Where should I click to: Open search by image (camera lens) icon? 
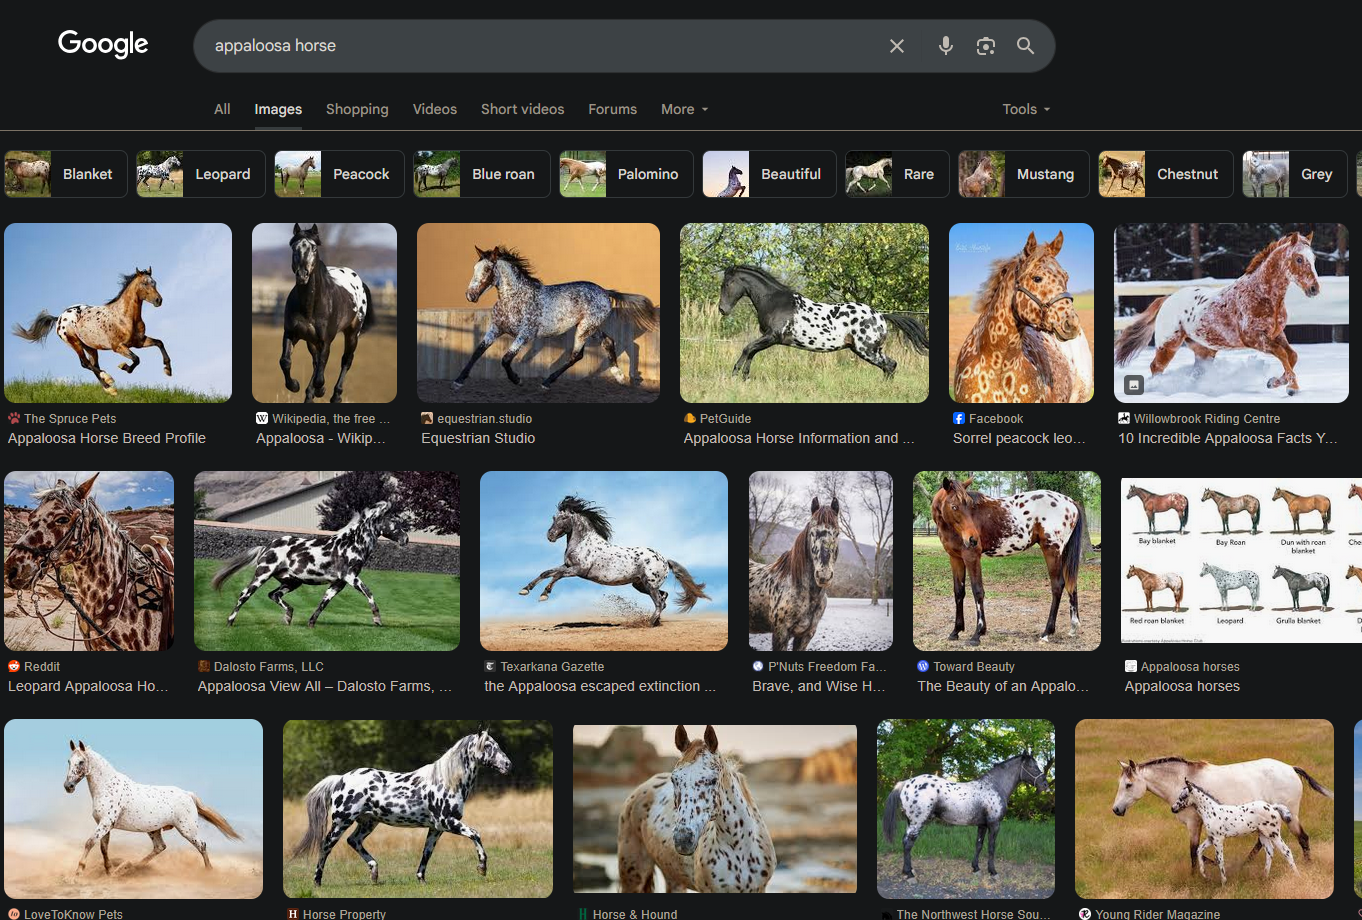pos(986,46)
